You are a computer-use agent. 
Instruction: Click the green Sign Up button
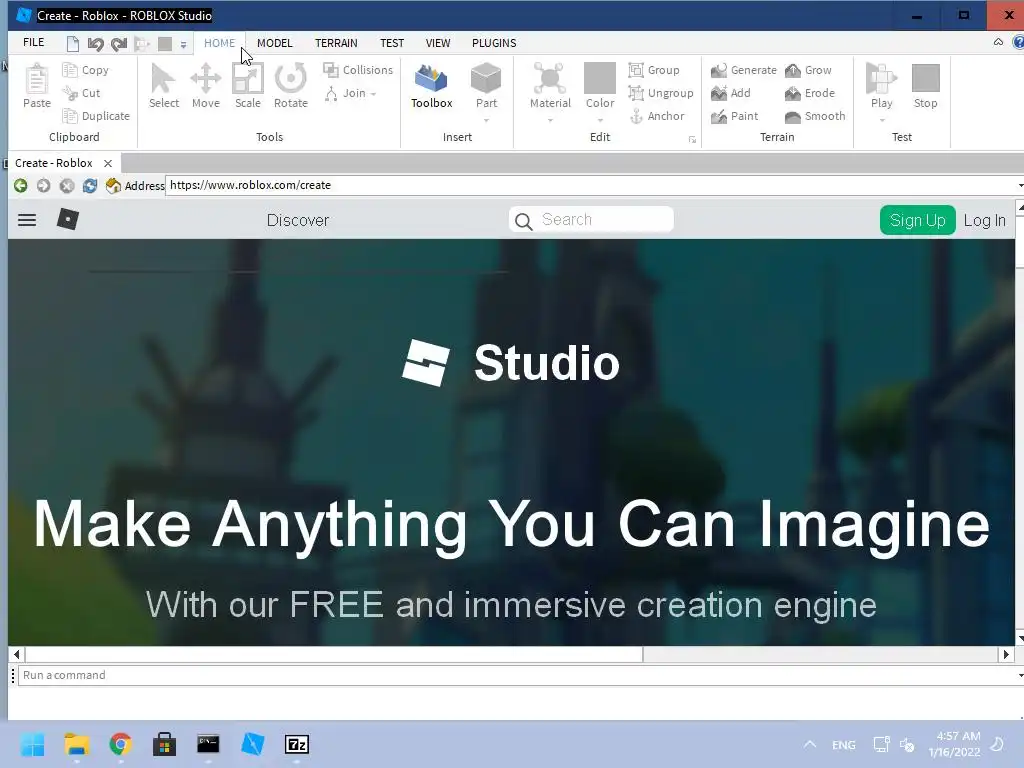[918, 220]
